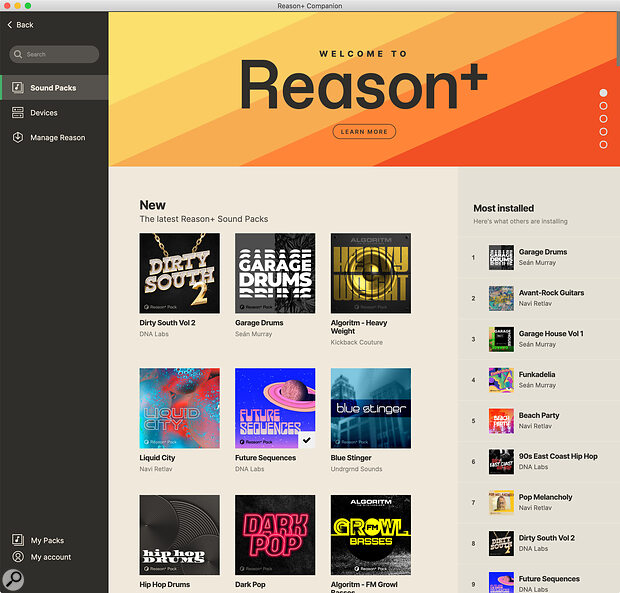Image resolution: width=620 pixels, height=593 pixels.
Task: Open the Devices section
Action: tap(54, 113)
